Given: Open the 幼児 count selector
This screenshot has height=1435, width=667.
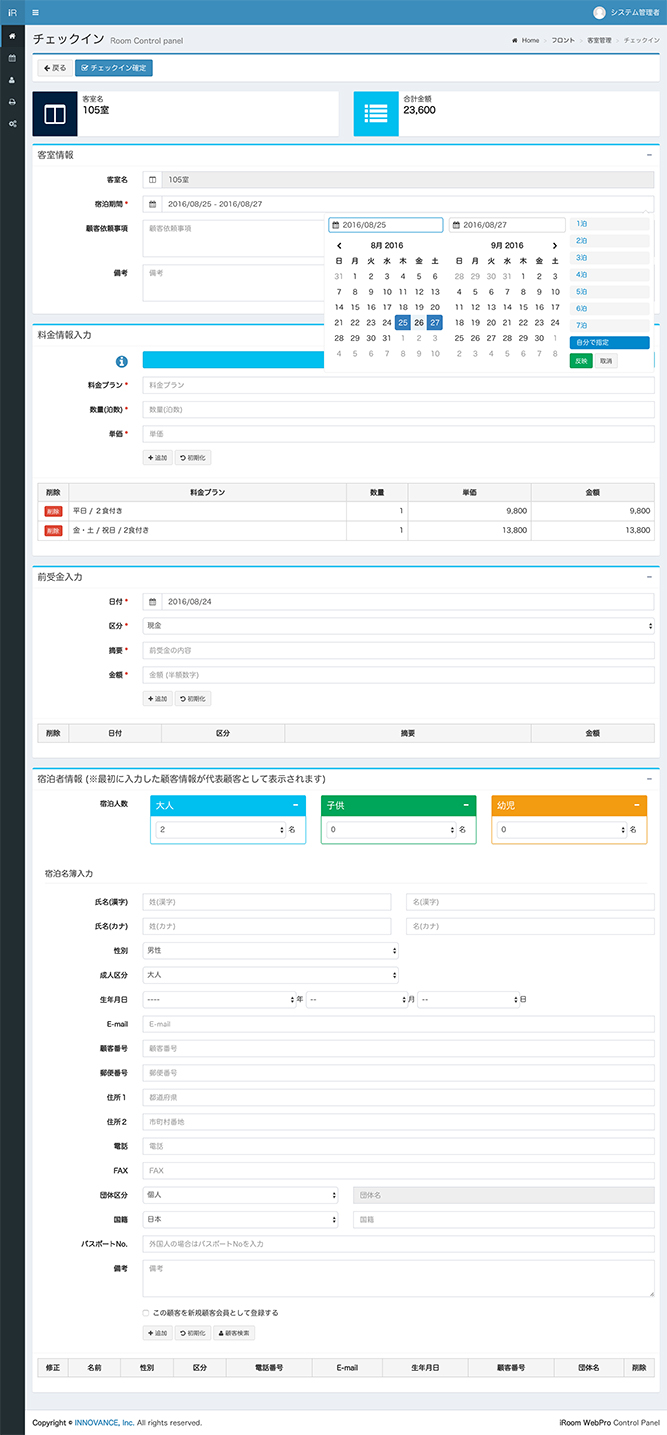Looking at the screenshot, I should 563,830.
